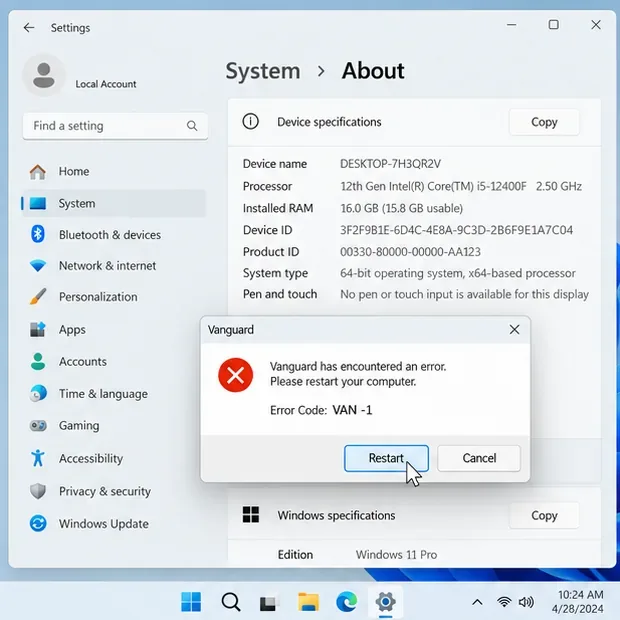Open Apps settings
The width and height of the screenshot is (620, 620).
click(114, 329)
